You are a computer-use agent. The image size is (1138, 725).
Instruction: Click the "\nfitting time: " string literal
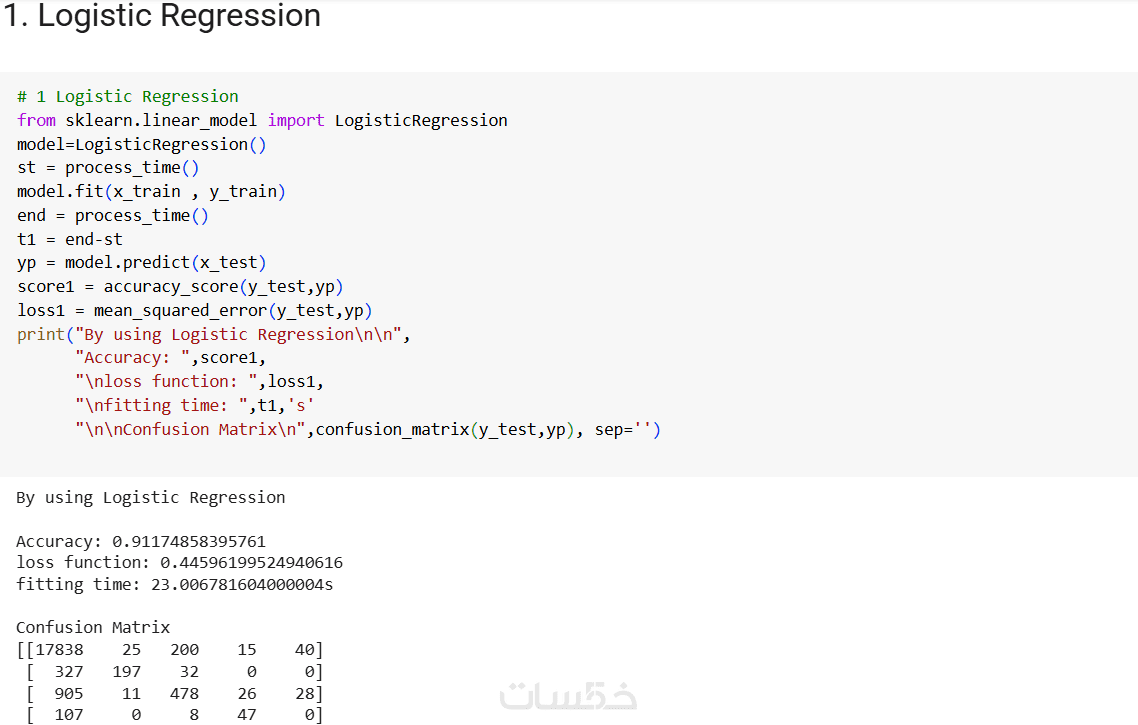coord(161,406)
